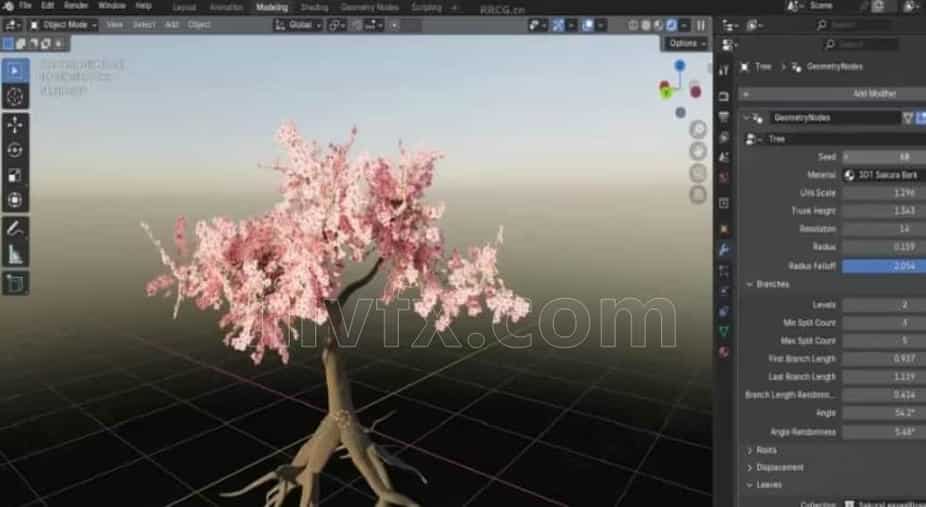Open the Output properties tab
The image size is (926, 507).
tap(724, 117)
